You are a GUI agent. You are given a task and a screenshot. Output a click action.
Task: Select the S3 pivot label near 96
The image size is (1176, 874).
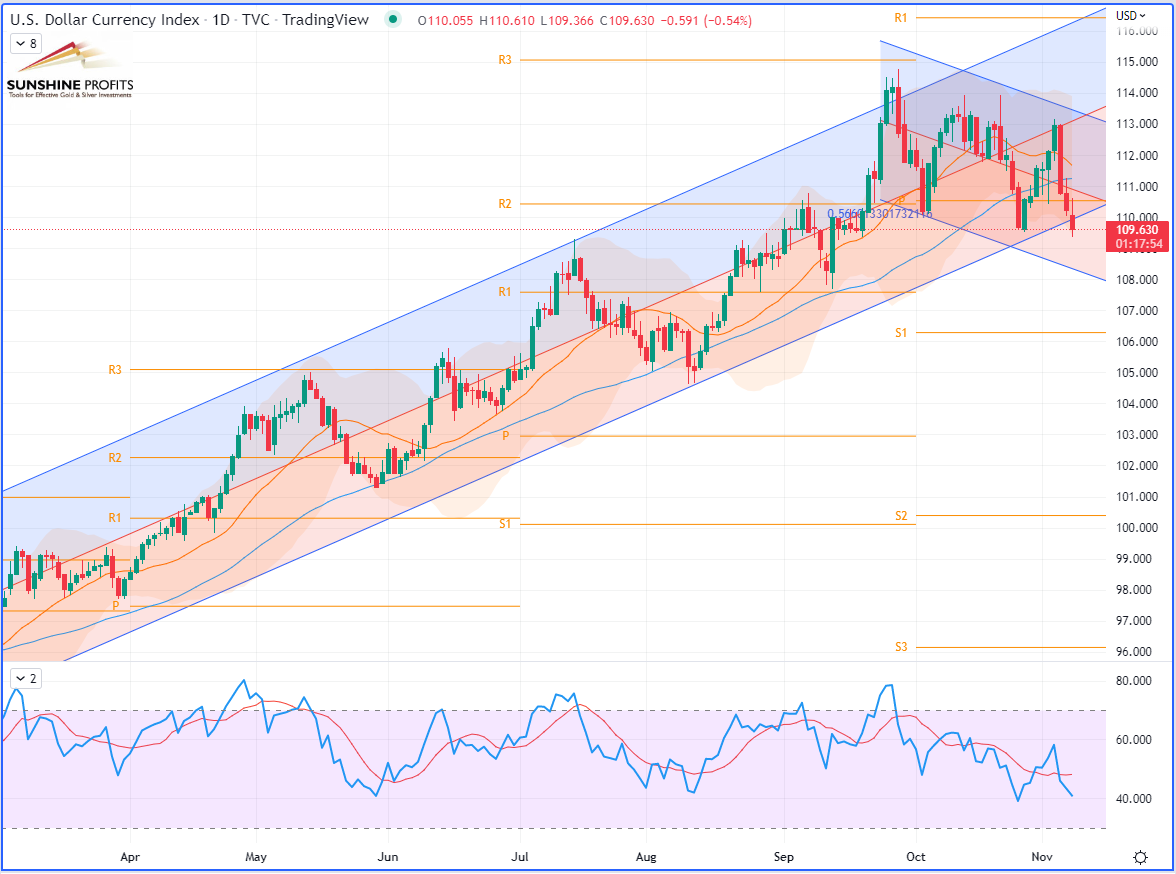[x=901, y=646]
